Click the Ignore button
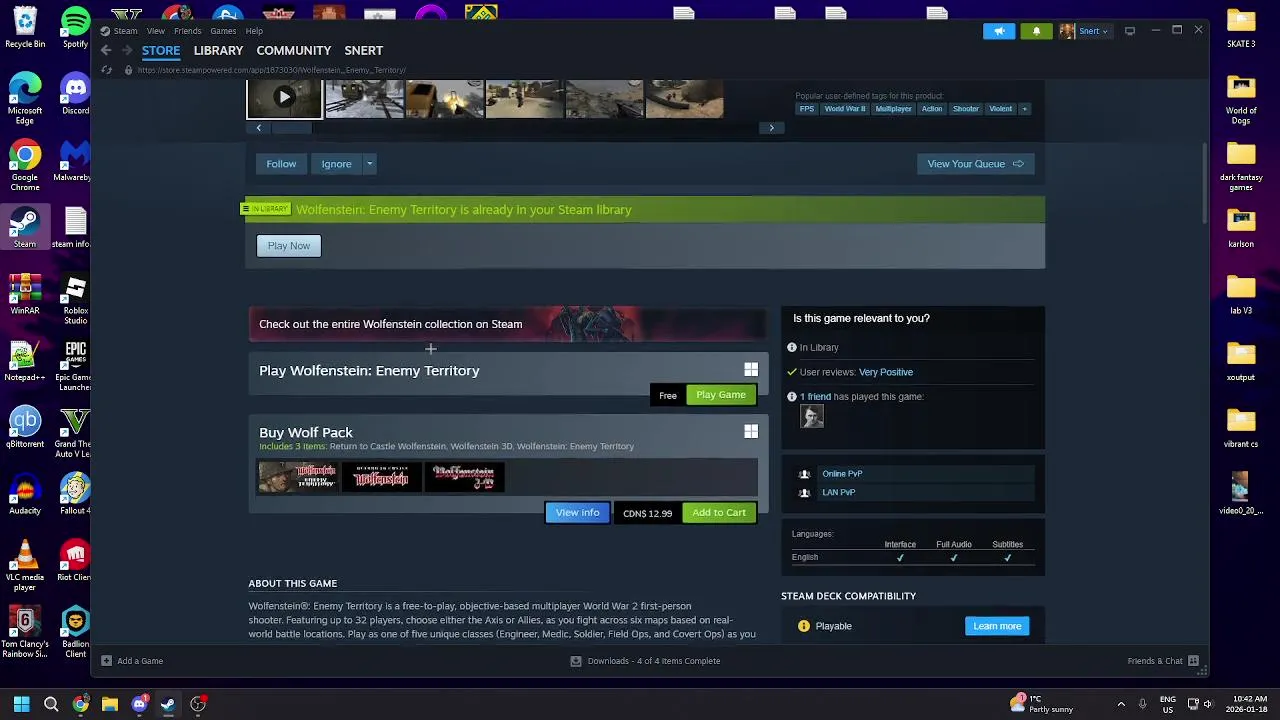 point(336,164)
